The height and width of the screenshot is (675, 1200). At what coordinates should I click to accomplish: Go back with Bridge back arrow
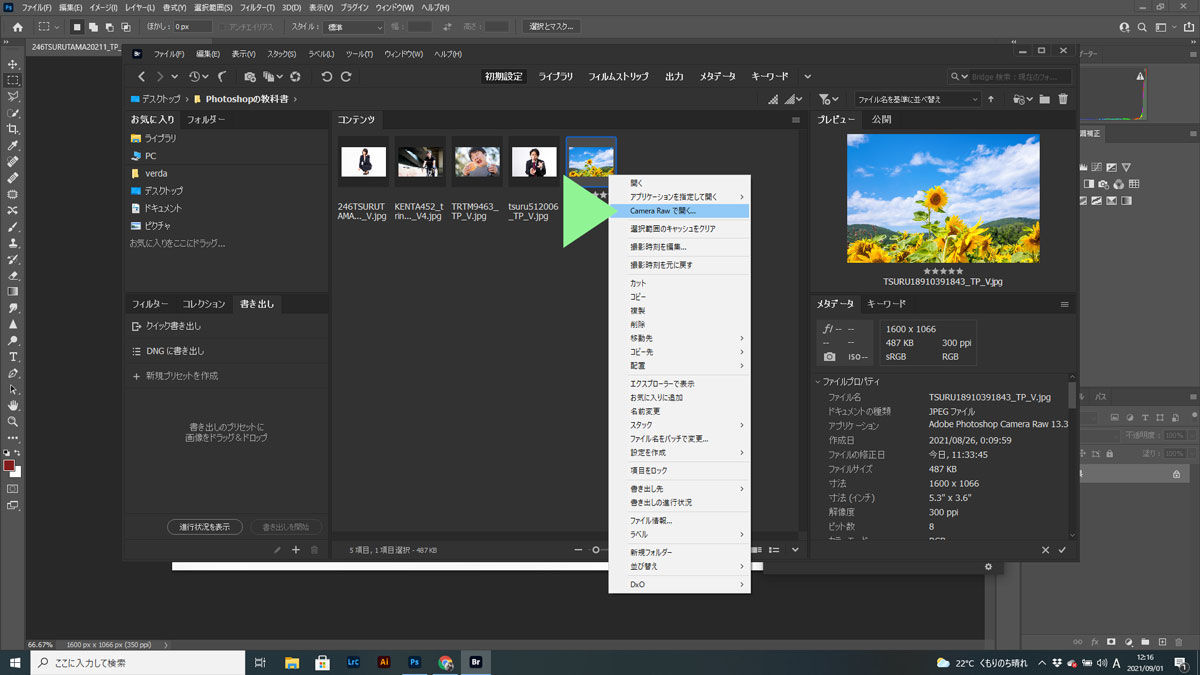[142, 76]
